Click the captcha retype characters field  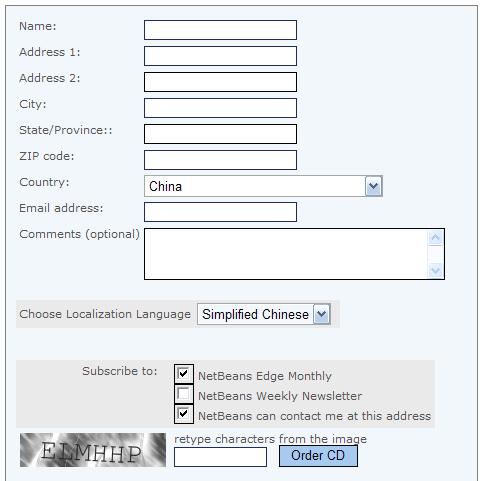point(220,457)
